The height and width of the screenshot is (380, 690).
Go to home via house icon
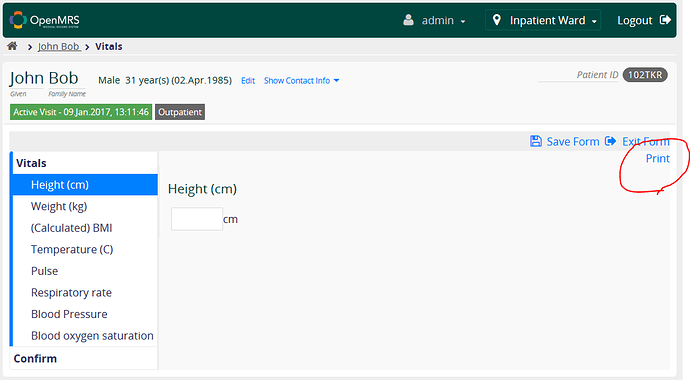[12, 46]
